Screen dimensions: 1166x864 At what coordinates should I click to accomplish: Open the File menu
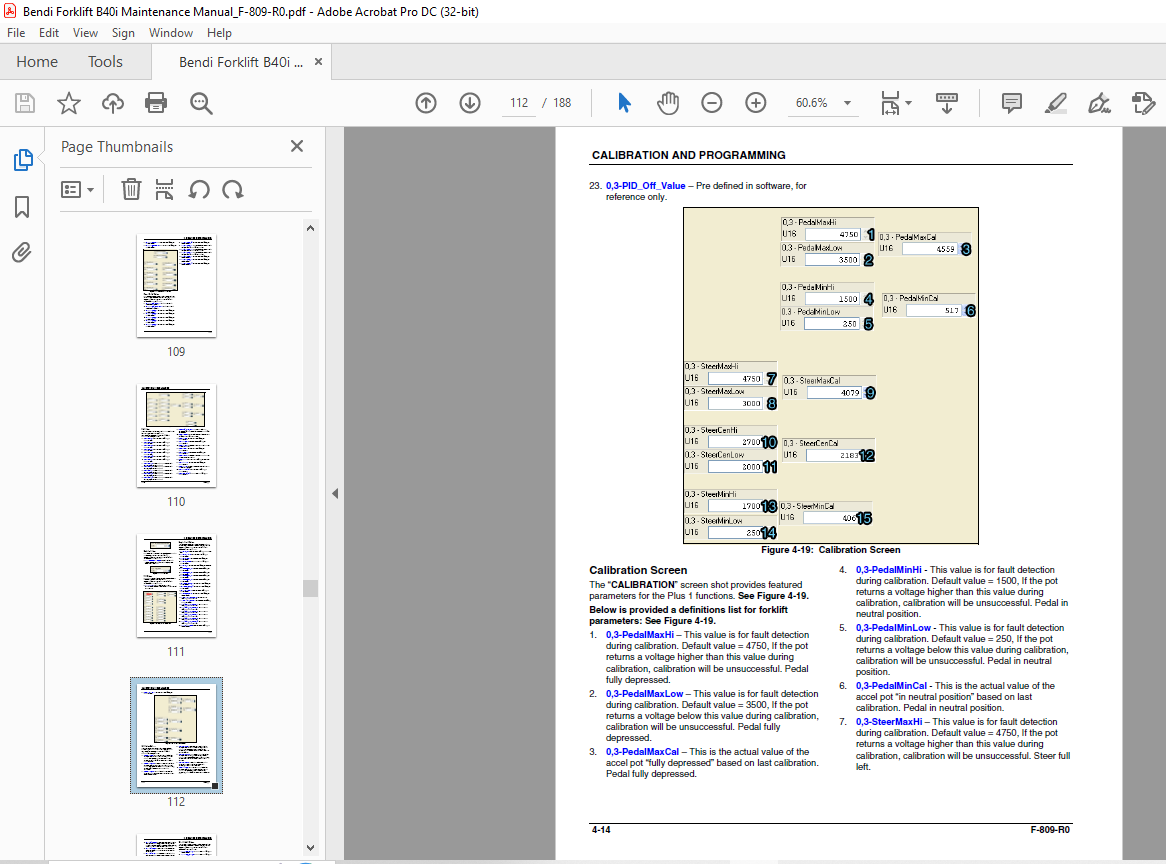(x=16, y=33)
